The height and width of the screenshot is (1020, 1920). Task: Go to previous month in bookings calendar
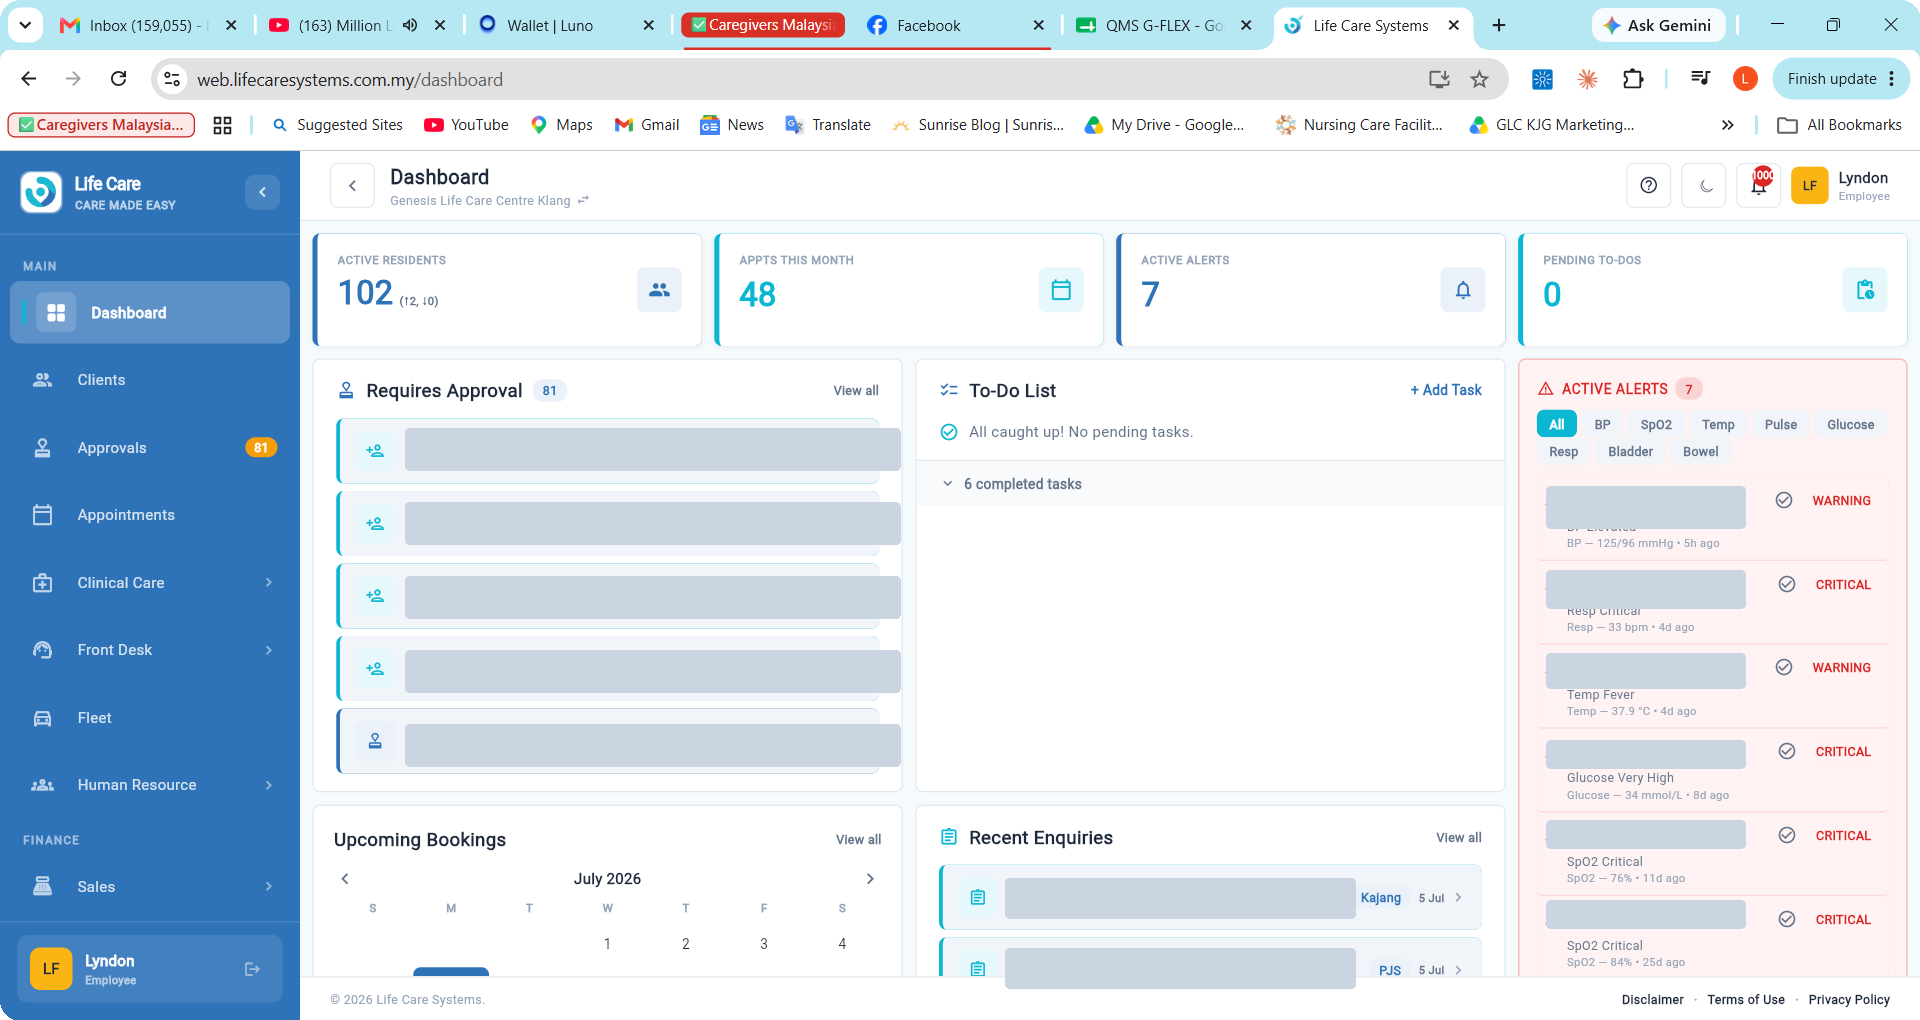[345, 879]
